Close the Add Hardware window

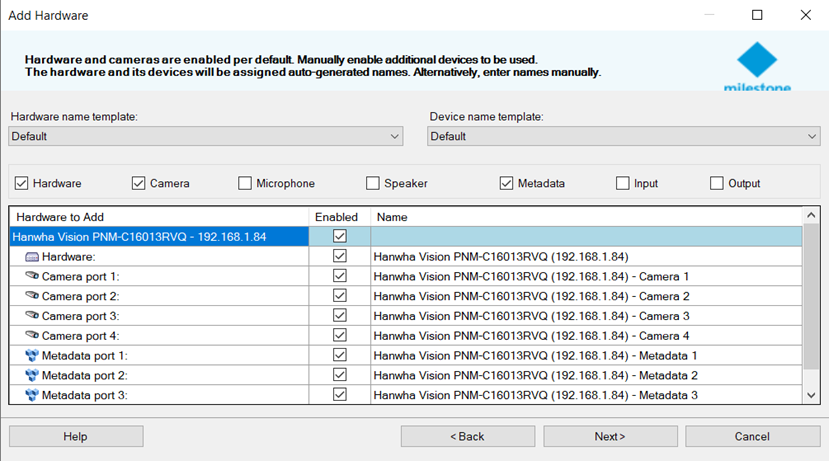[x=805, y=15]
